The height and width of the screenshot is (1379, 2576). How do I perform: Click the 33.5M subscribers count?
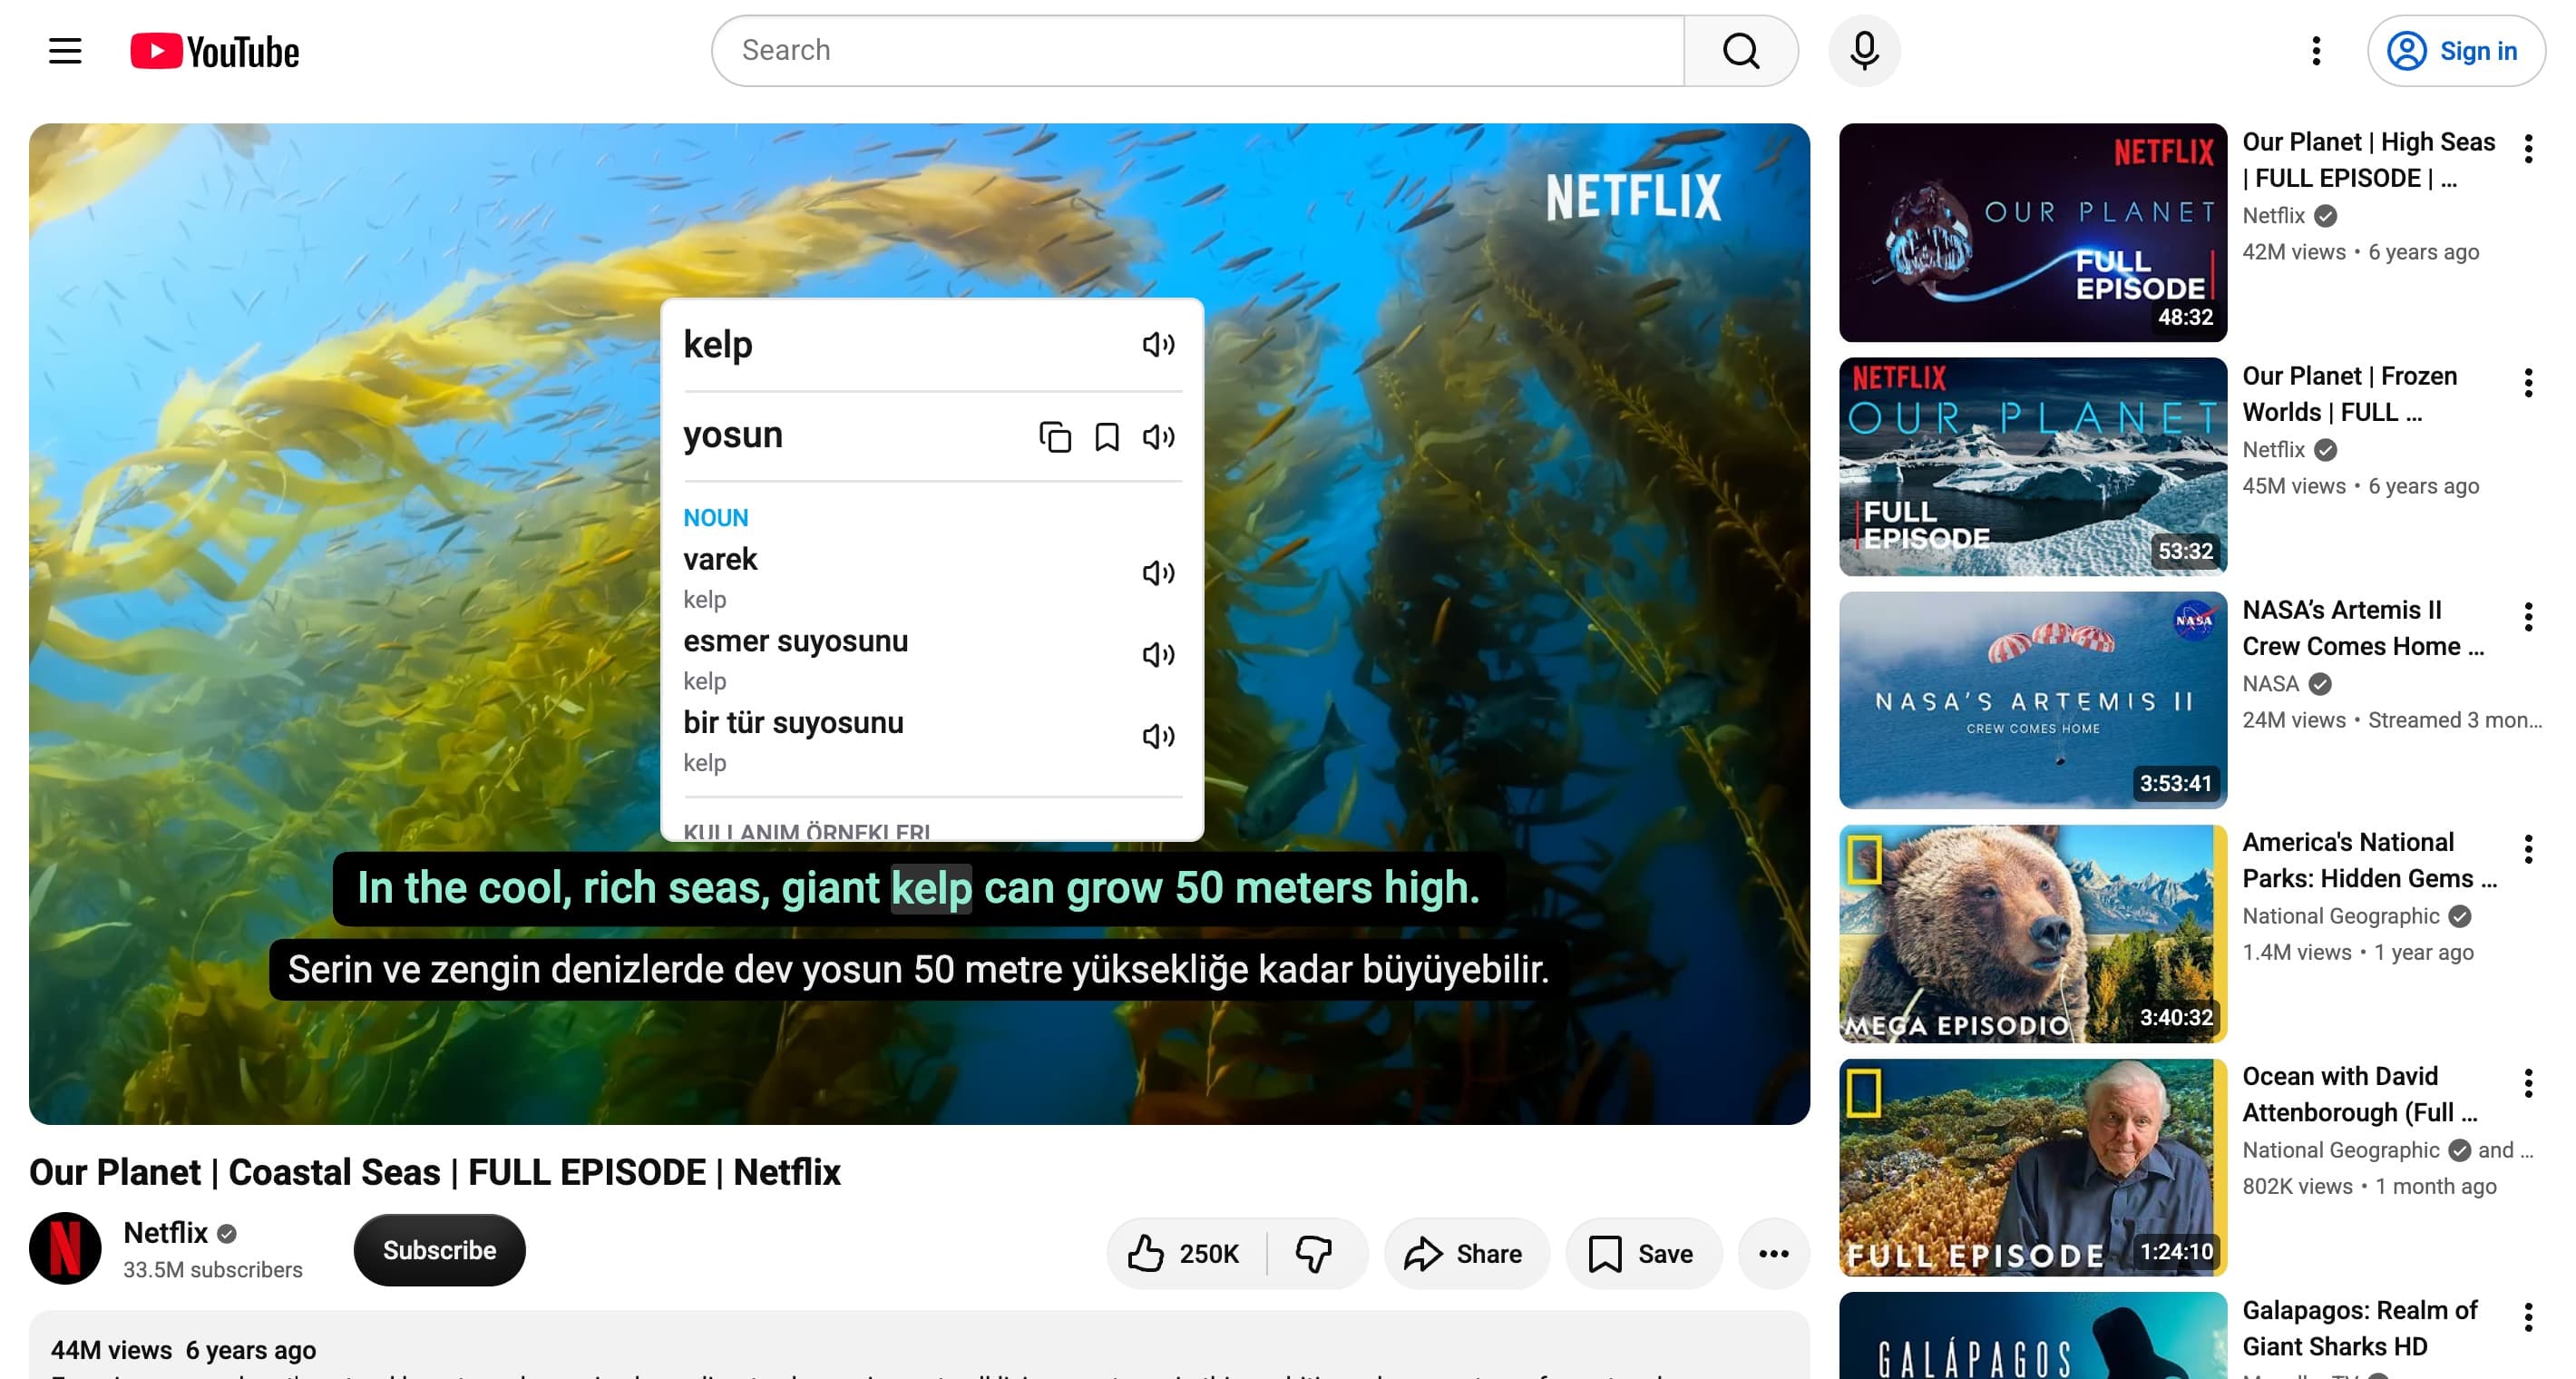click(x=212, y=1270)
